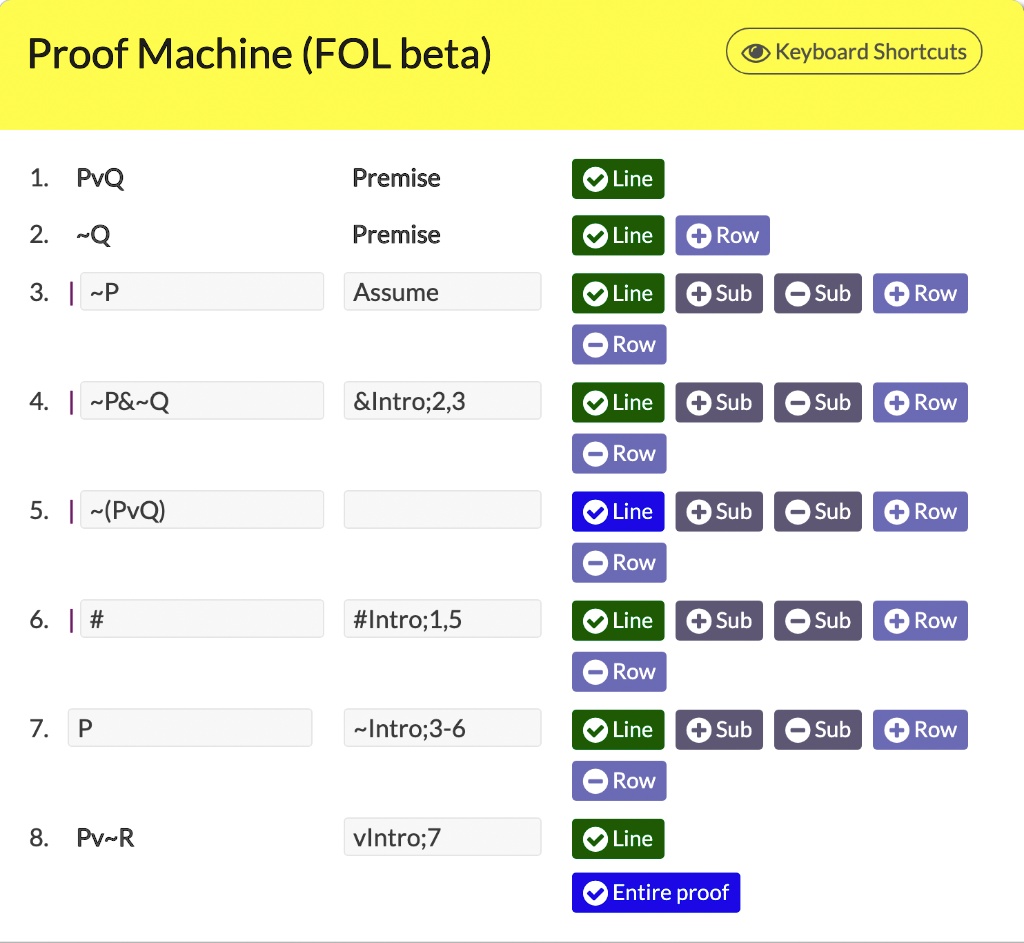This screenshot has width=1024, height=943.
Task: Edit the formula field containing ~P&~Q
Action: pos(202,402)
